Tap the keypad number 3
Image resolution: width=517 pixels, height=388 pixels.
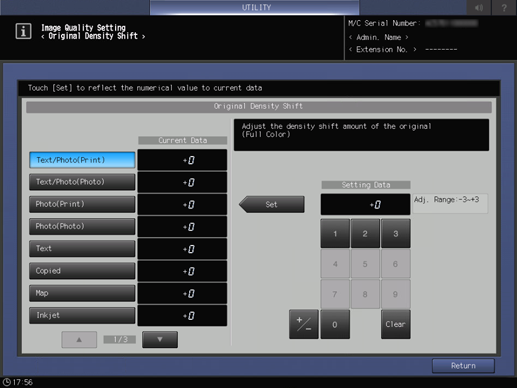(396, 233)
